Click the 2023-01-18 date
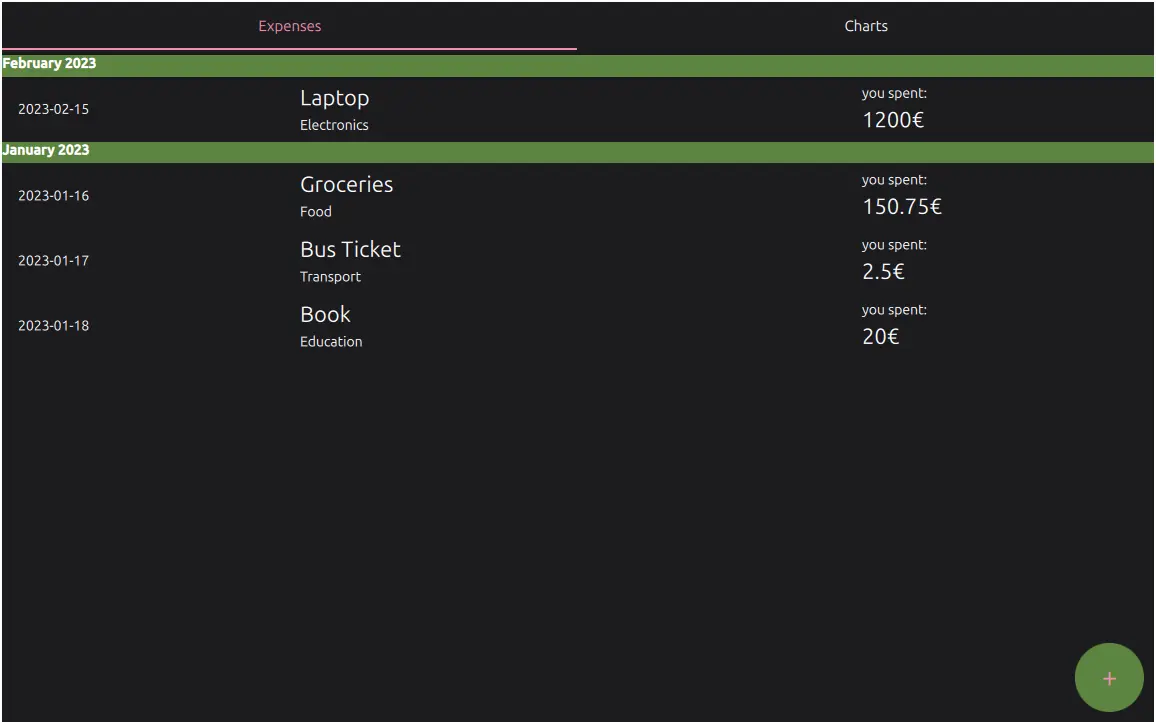The image size is (1156, 722). tap(53, 326)
